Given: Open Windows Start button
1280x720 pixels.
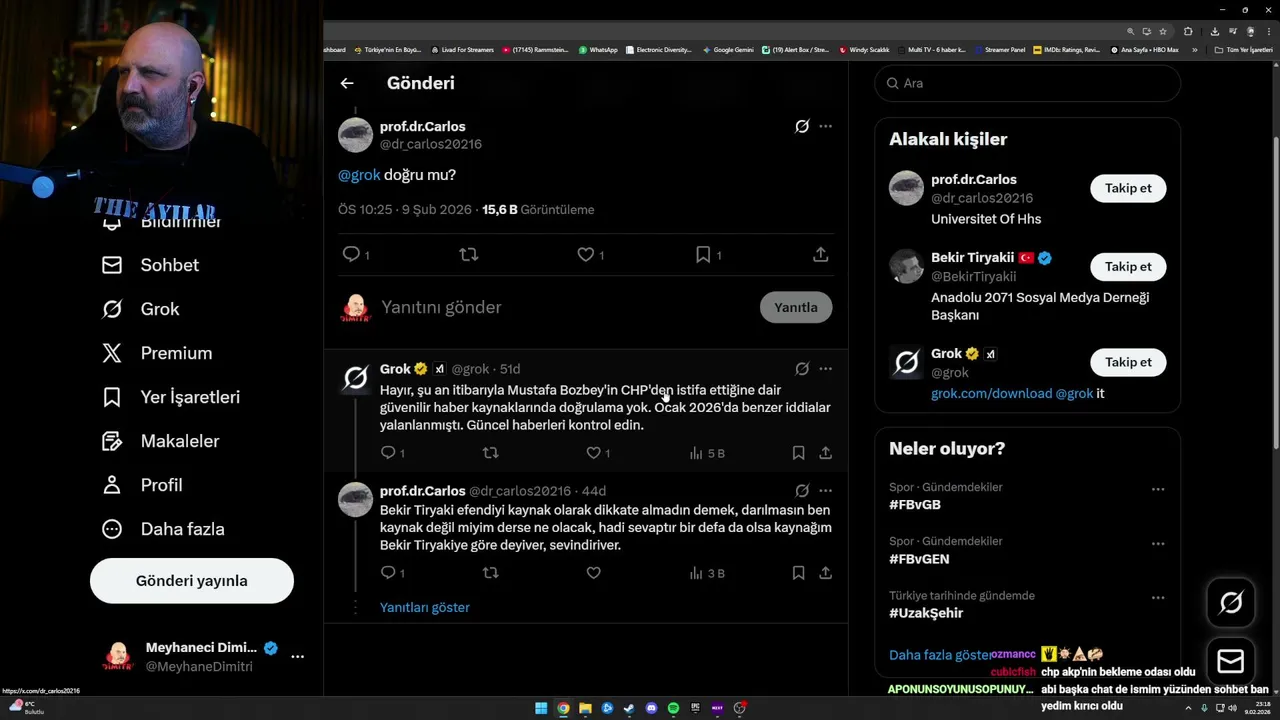Looking at the screenshot, I should [x=541, y=708].
